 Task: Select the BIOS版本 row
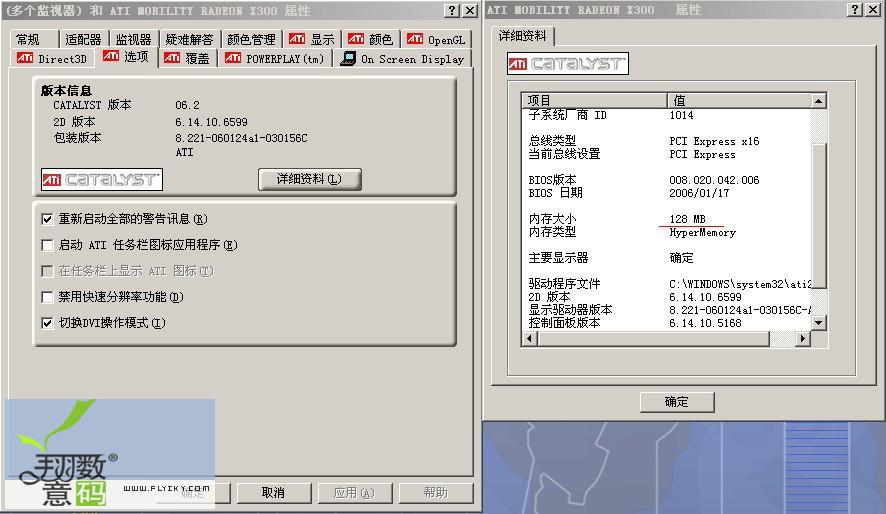(x=667, y=180)
